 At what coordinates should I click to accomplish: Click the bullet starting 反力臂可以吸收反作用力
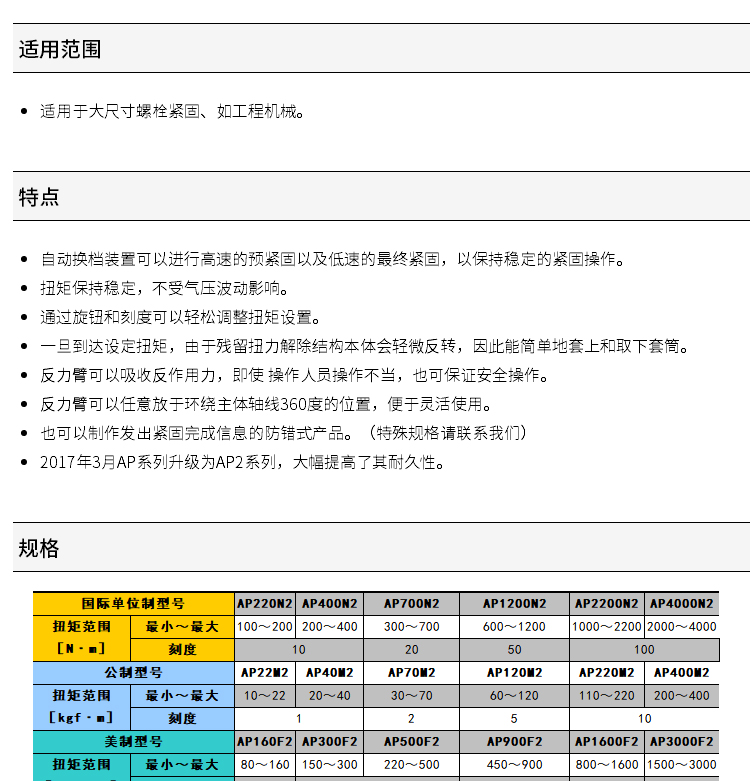(294, 375)
